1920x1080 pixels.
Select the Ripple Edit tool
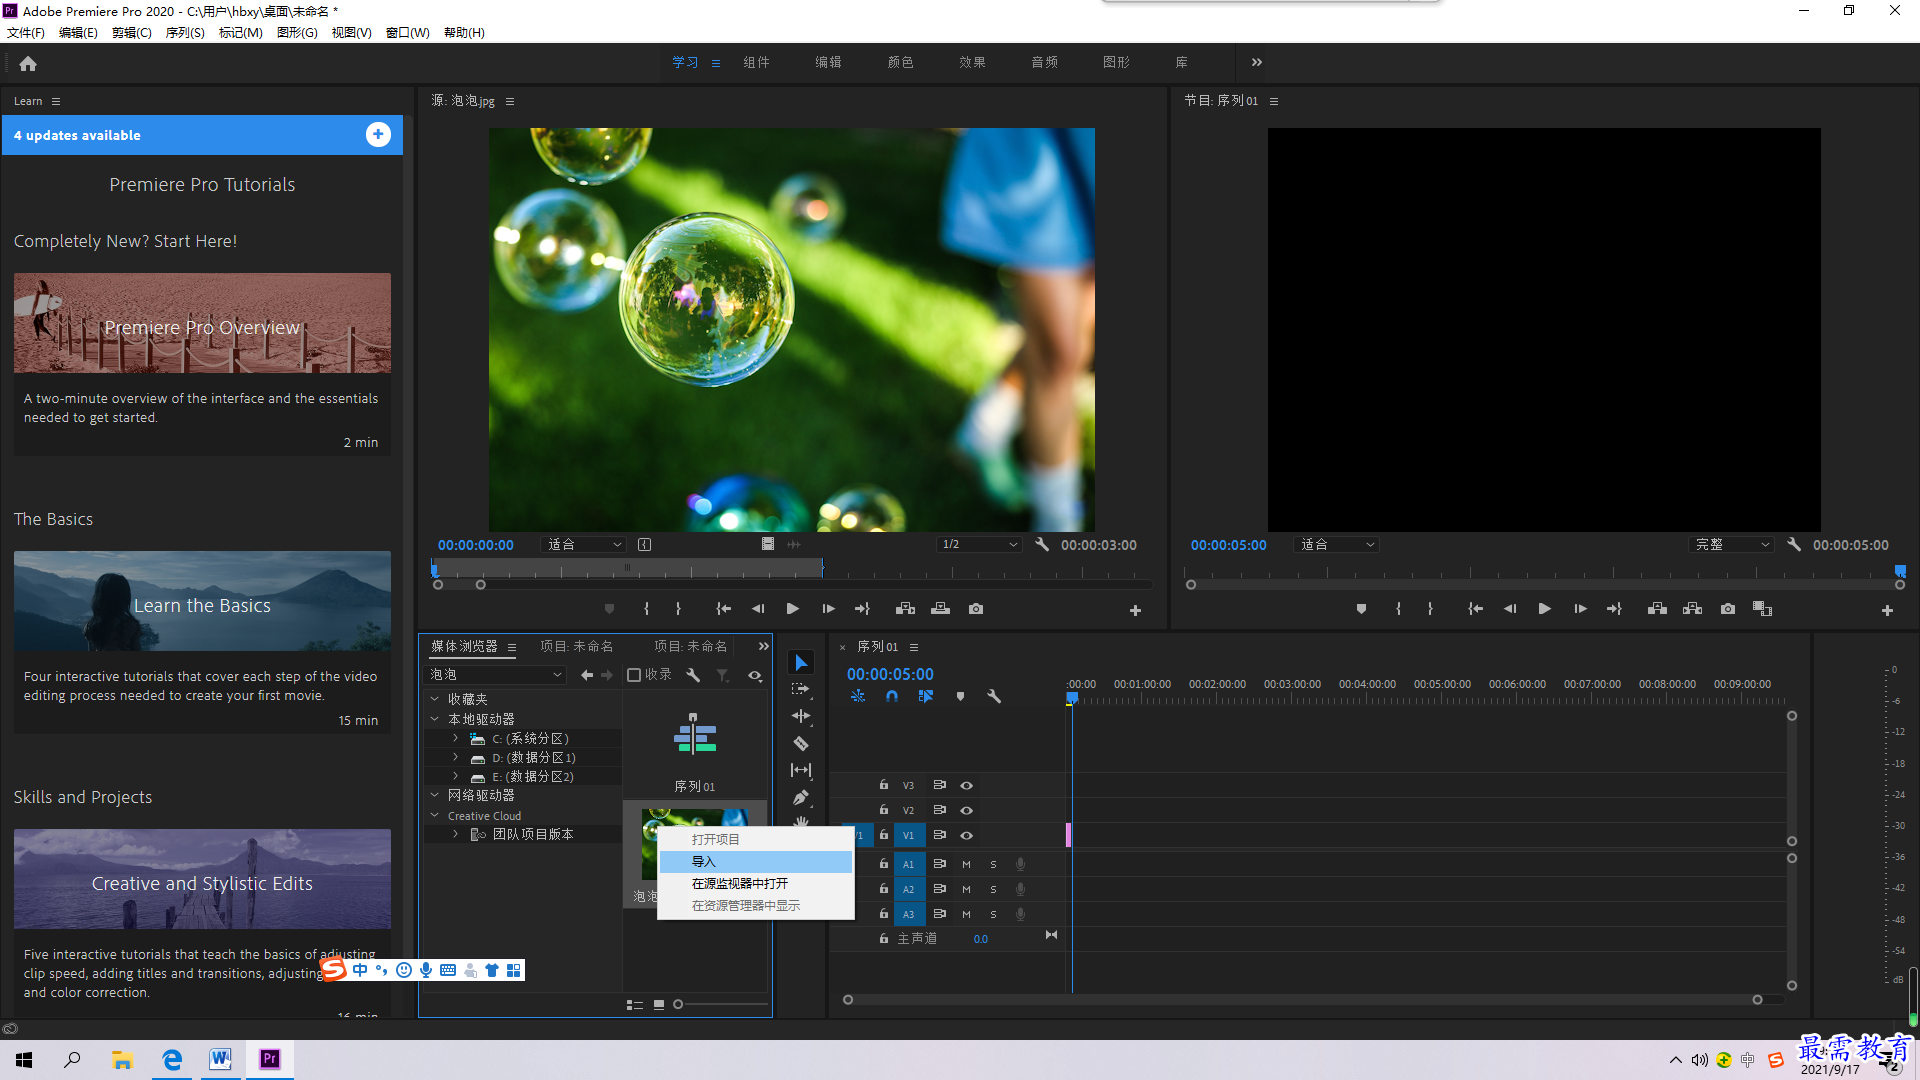pos(801,716)
